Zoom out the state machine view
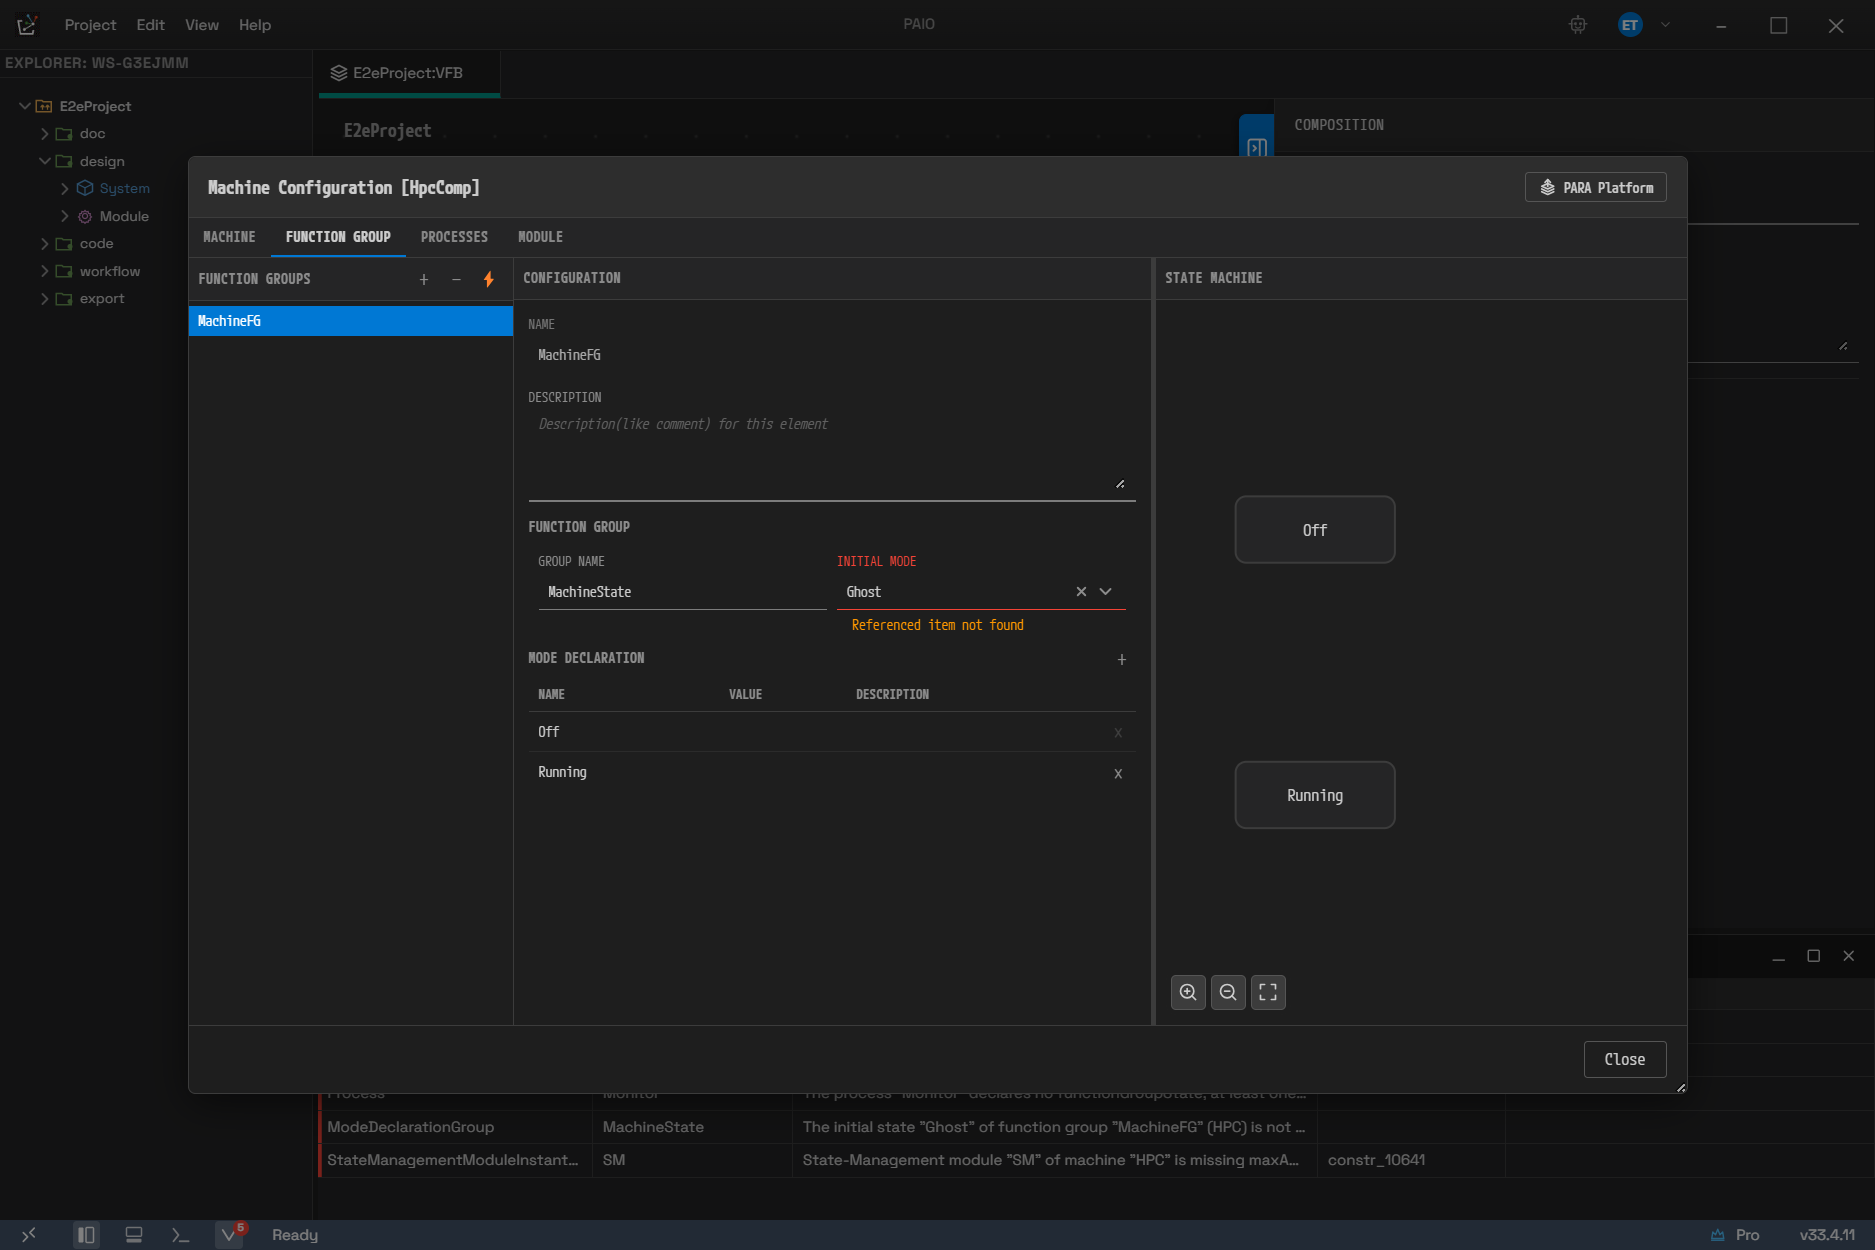Image resolution: width=1875 pixels, height=1250 pixels. point(1228,993)
